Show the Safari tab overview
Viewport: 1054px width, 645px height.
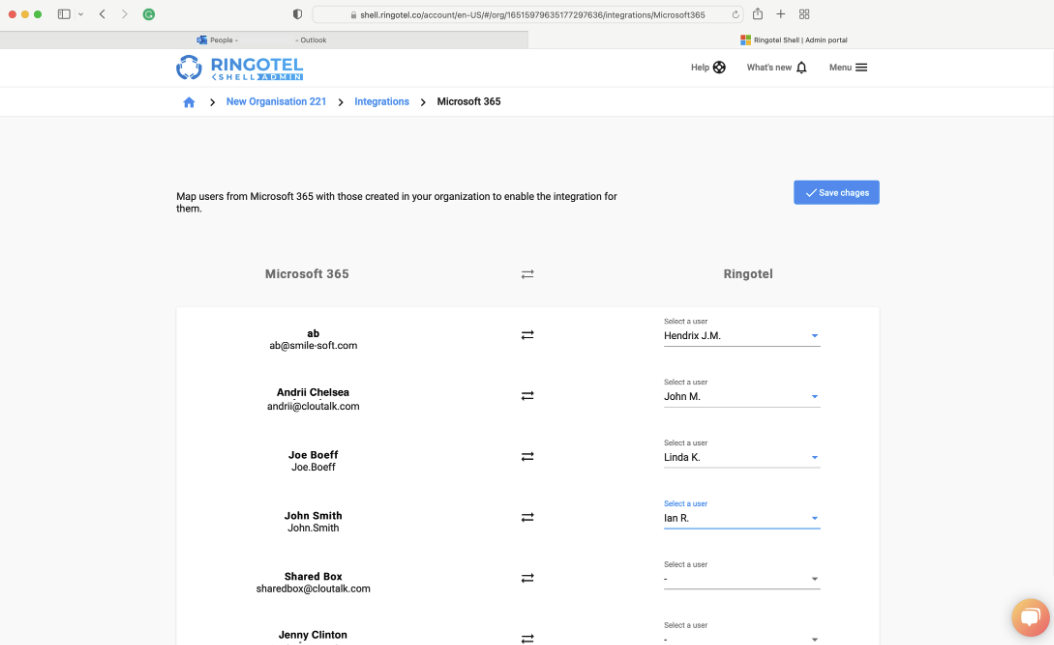804,14
